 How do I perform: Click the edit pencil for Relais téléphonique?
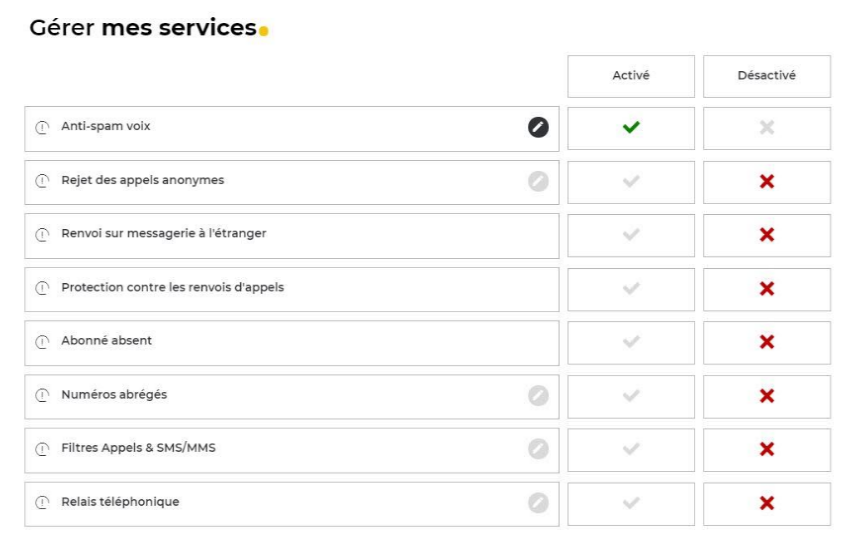point(538,503)
